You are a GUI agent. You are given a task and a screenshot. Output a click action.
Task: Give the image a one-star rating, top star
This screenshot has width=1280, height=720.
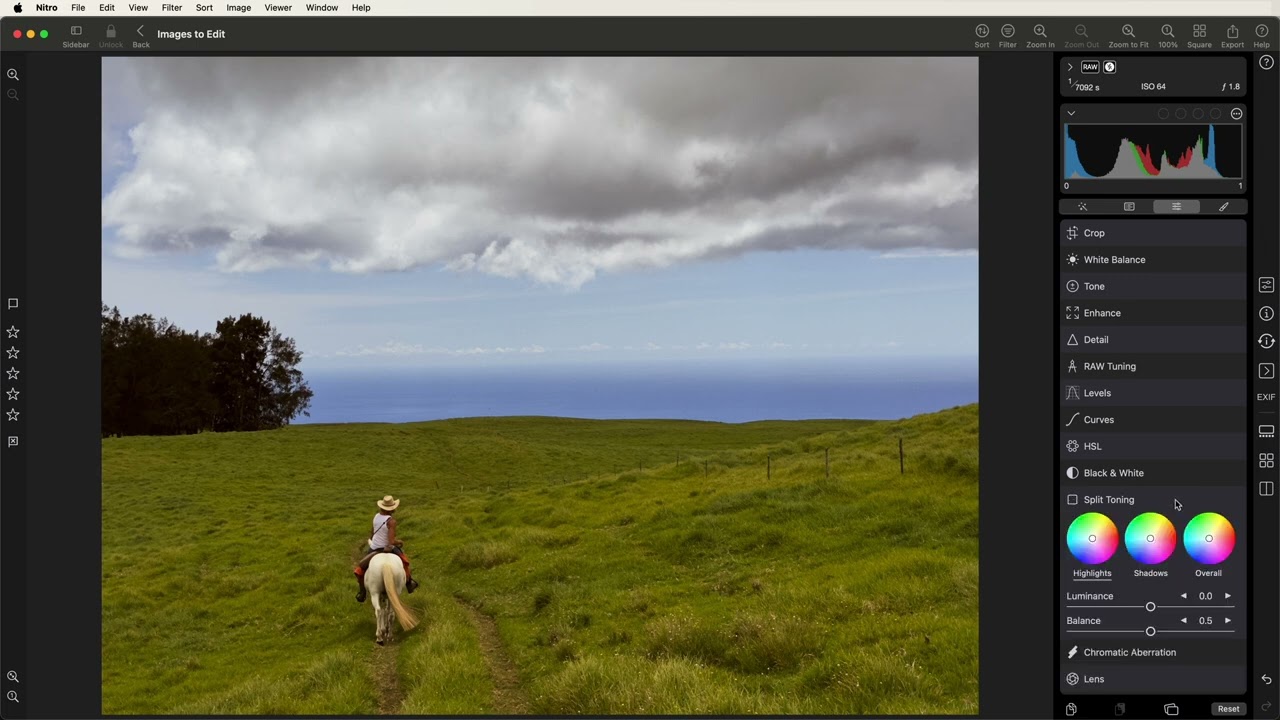pyautogui.click(x=13, y=332)
